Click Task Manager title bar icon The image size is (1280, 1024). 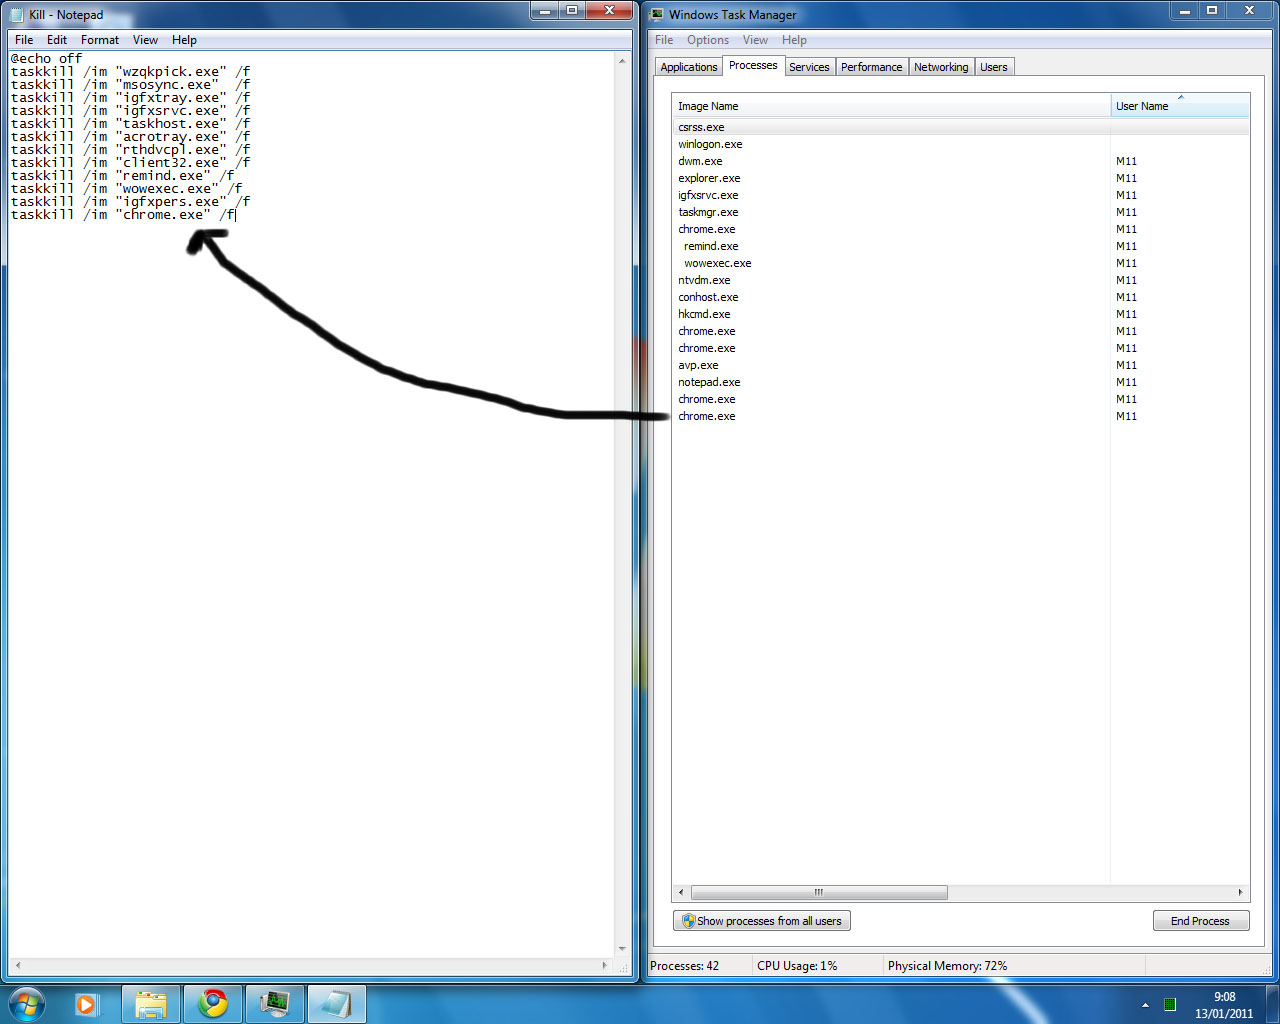tap(657, 14)
